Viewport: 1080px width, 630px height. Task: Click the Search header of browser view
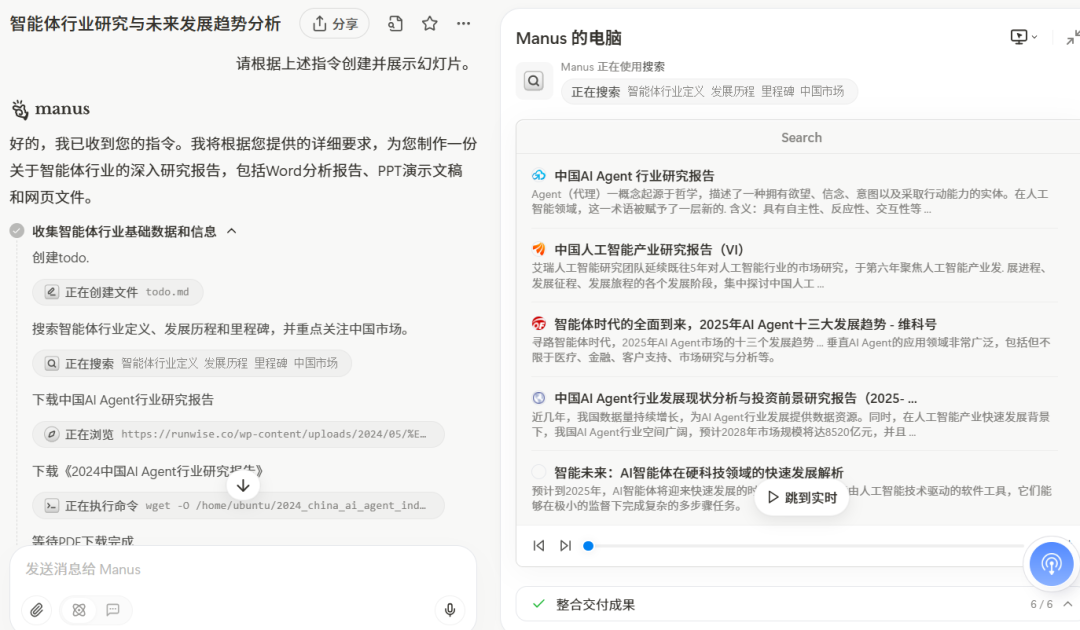[x=801, y=137]
